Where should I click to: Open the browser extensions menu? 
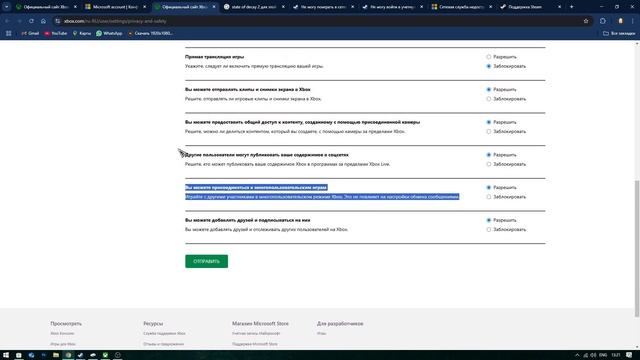tap(603, 21)
